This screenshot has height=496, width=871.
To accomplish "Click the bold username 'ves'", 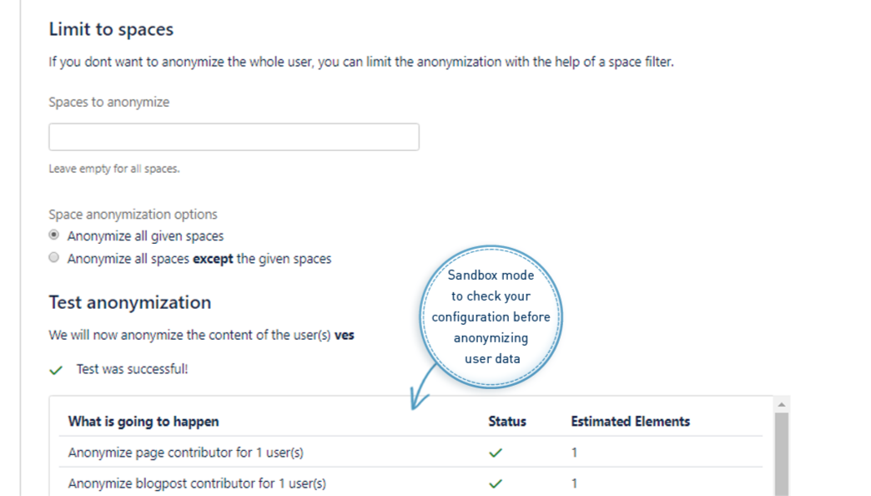I will (x=343, y=336).
